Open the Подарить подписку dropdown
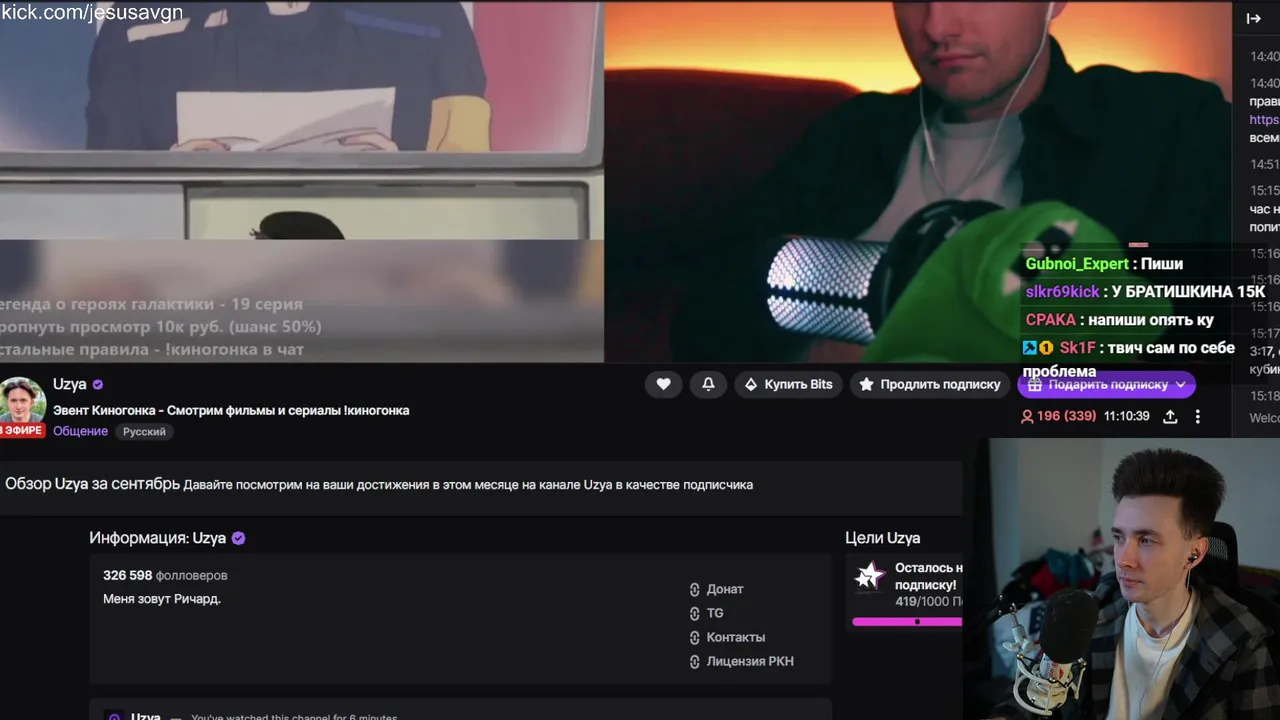 point(1106,384)
